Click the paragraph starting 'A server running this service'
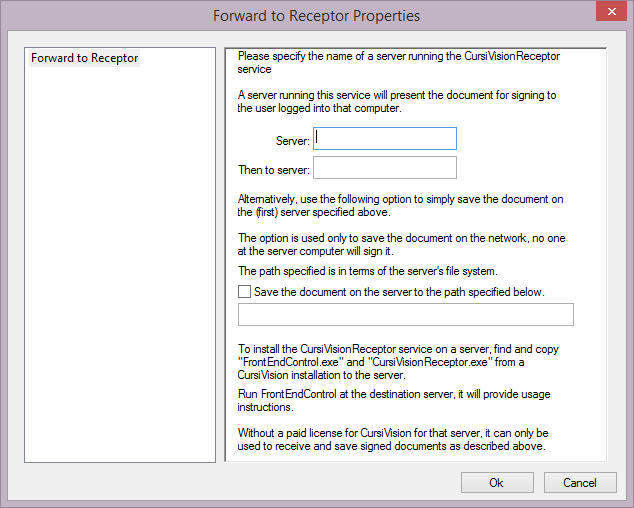This screenshot has width=634, height=508. (396, 102)
